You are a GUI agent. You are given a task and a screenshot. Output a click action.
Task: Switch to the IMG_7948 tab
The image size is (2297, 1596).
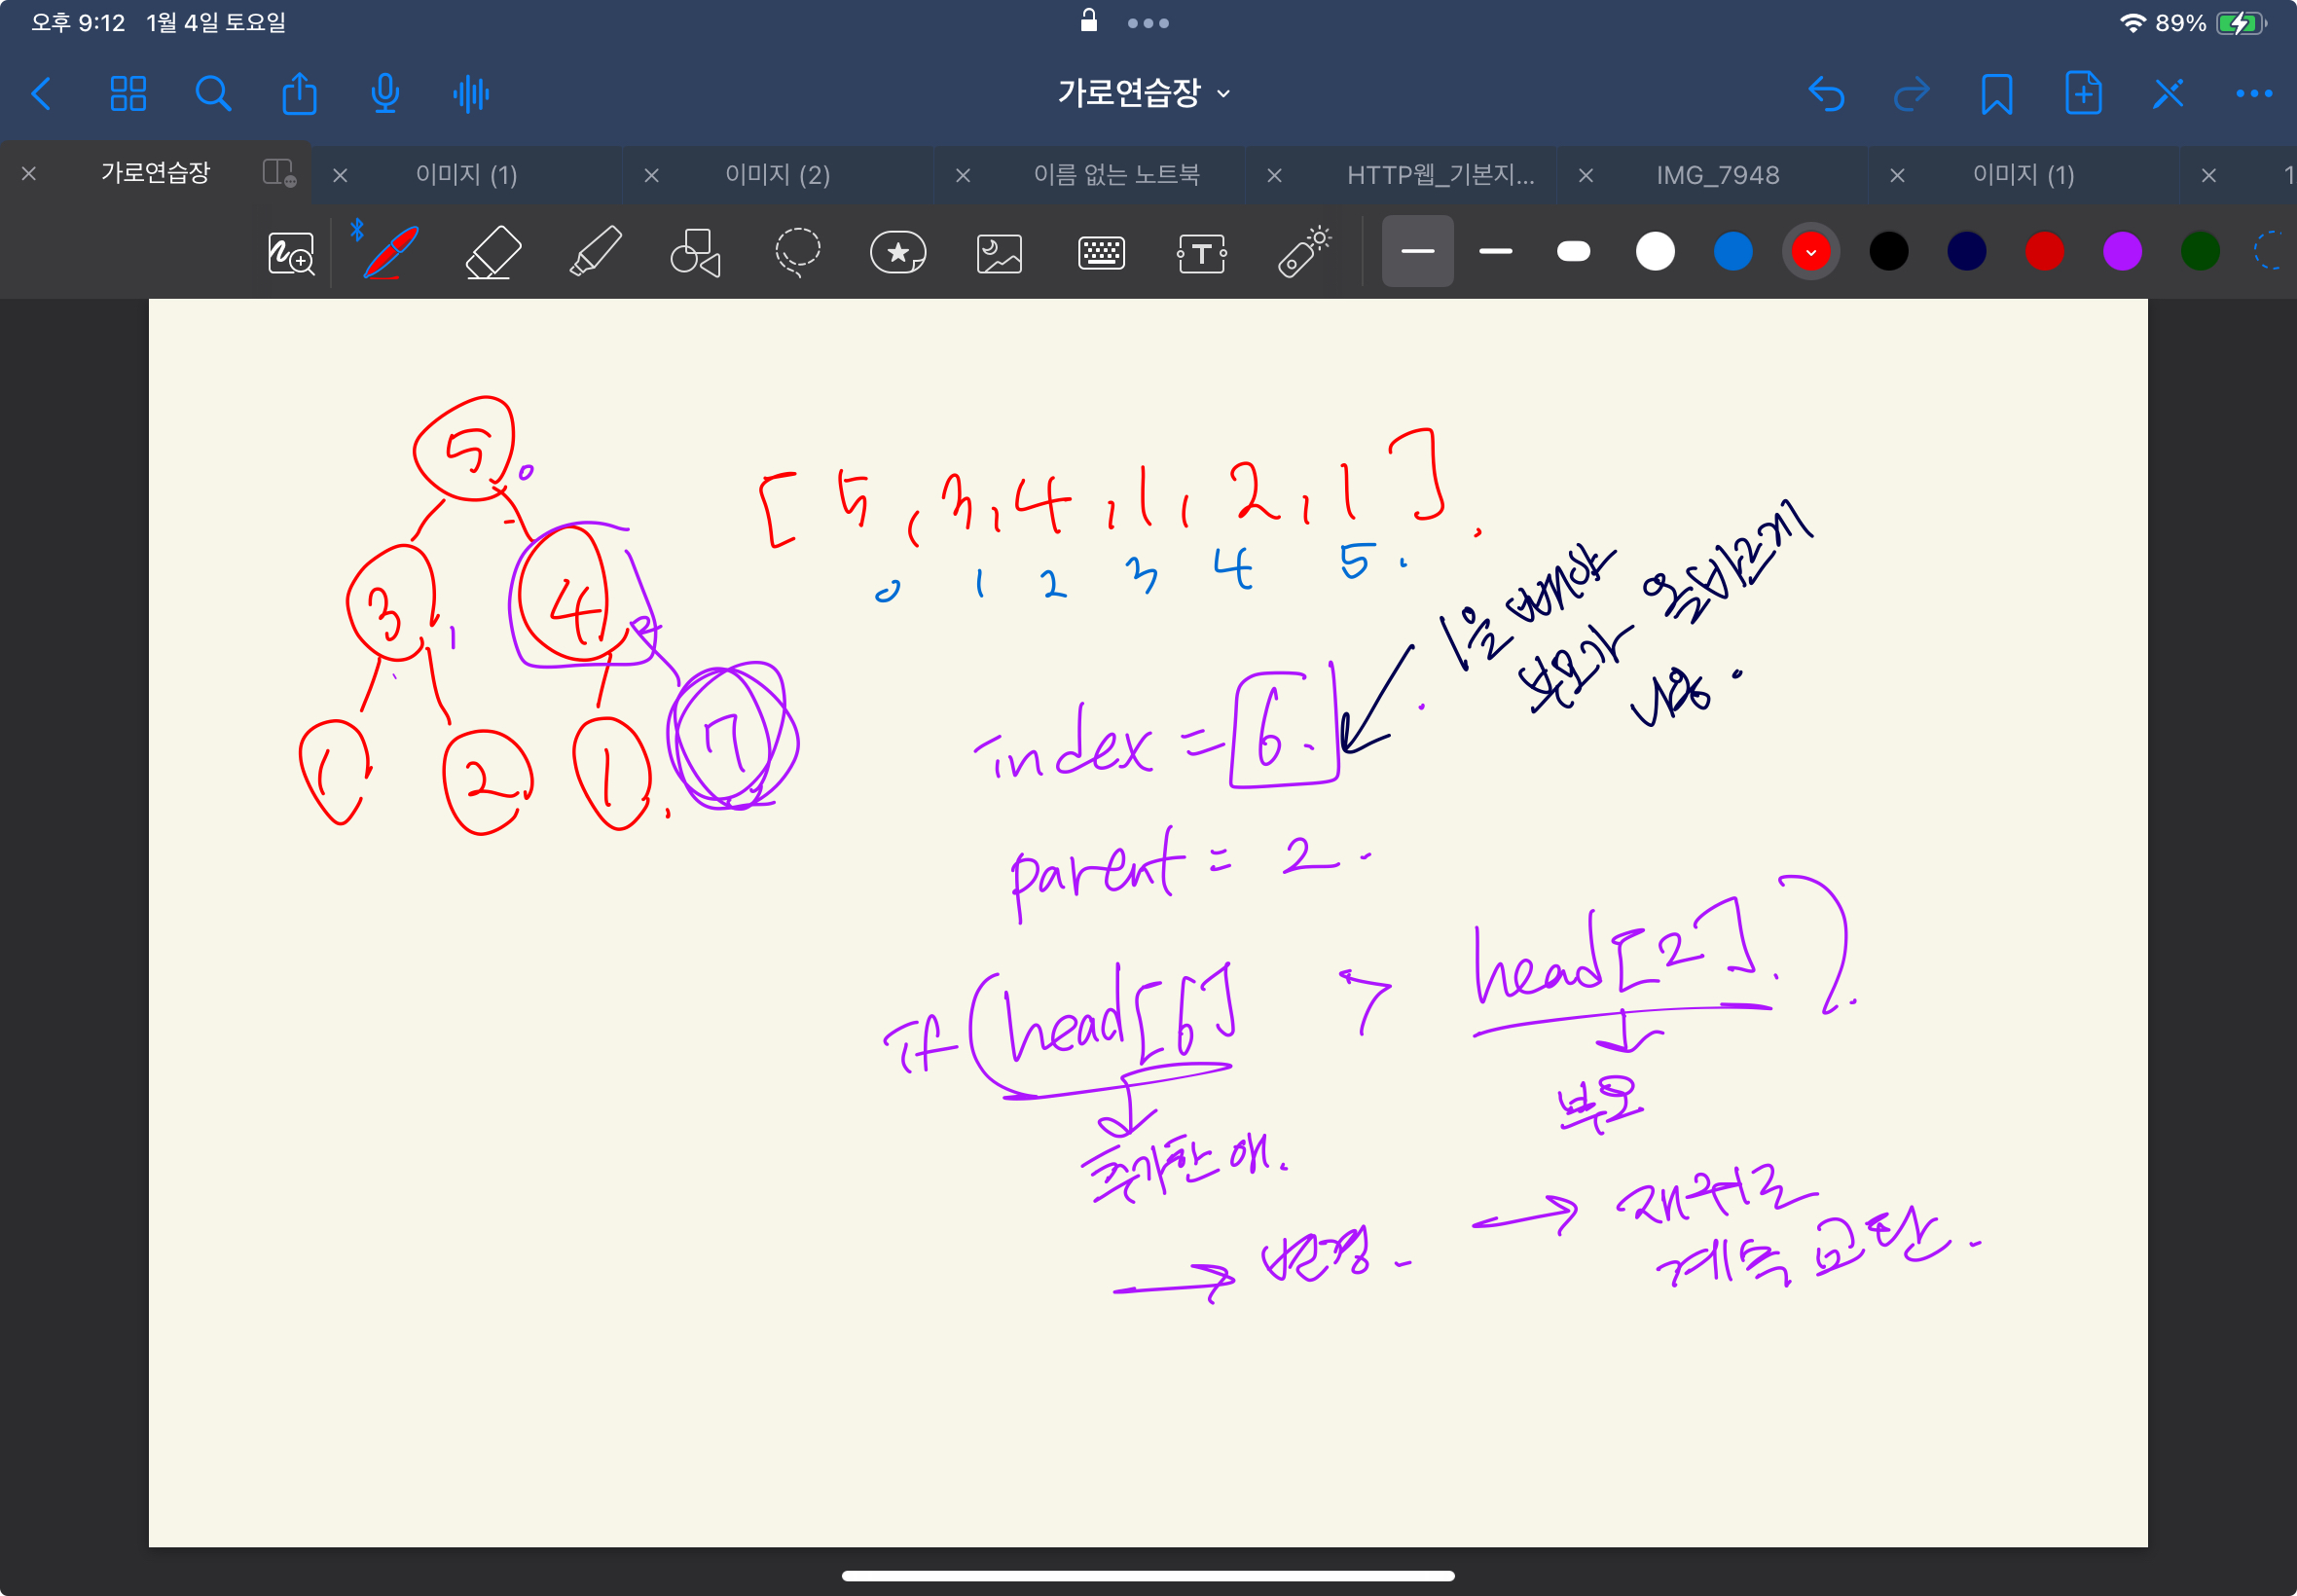pyautogui.click(x=1717, y=175)
